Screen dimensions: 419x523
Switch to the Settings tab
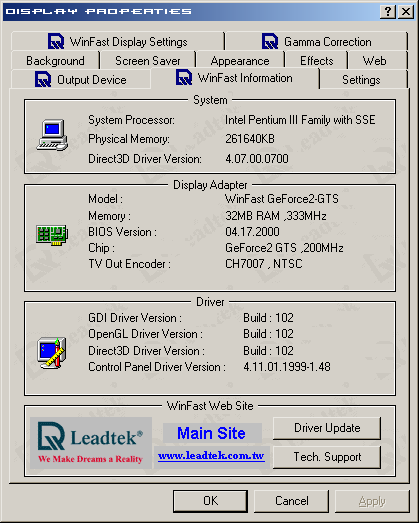pyautogui.click(x=361, y=80)
